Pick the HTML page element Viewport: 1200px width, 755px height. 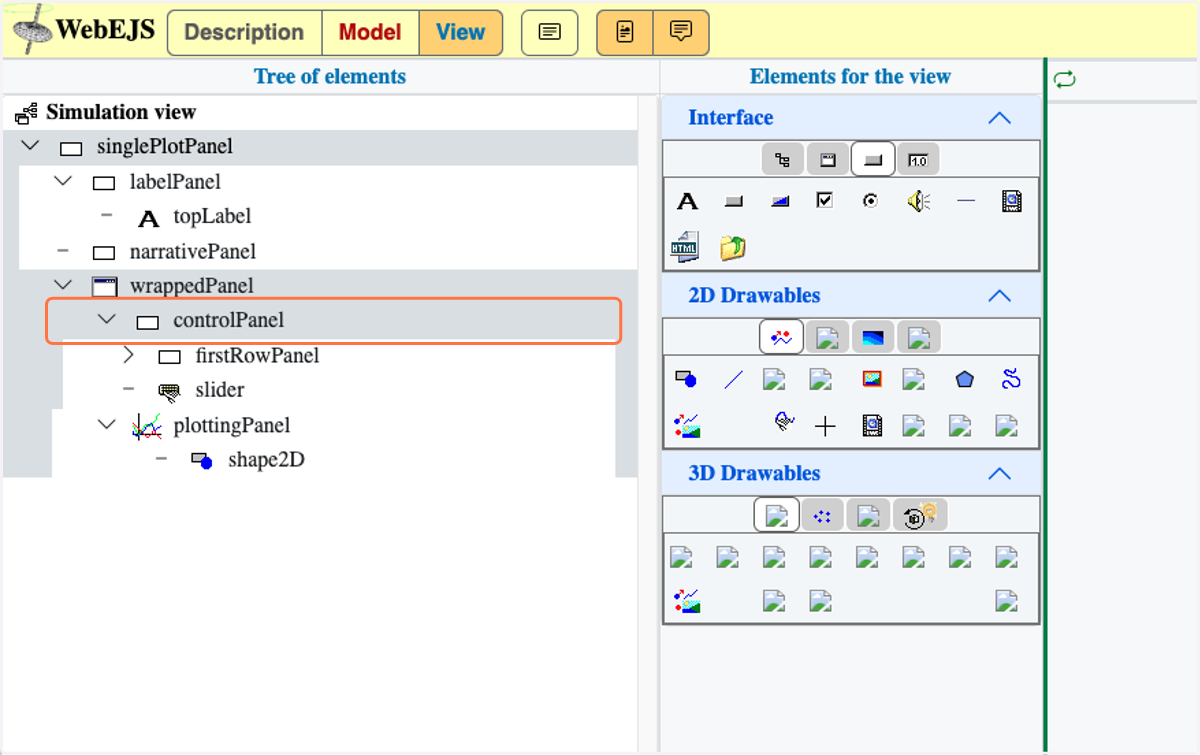(685, 246)
